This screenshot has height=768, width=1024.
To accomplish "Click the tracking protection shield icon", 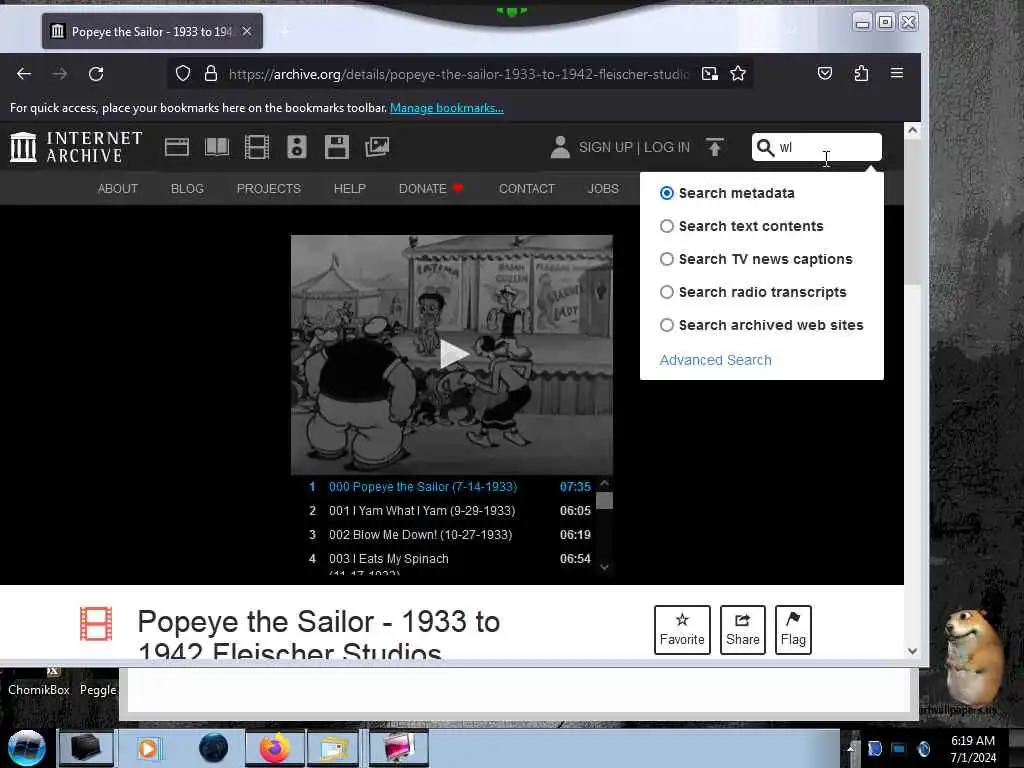I will click(x=183, y=73).
